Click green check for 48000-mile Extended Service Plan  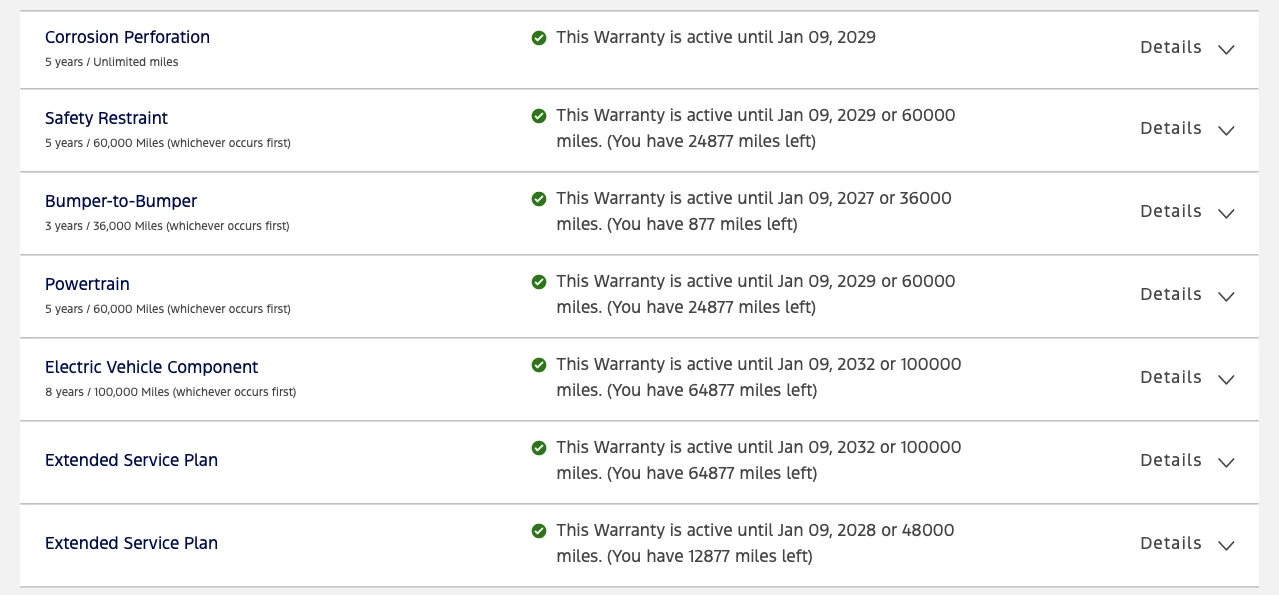click(x=539, y=531)
